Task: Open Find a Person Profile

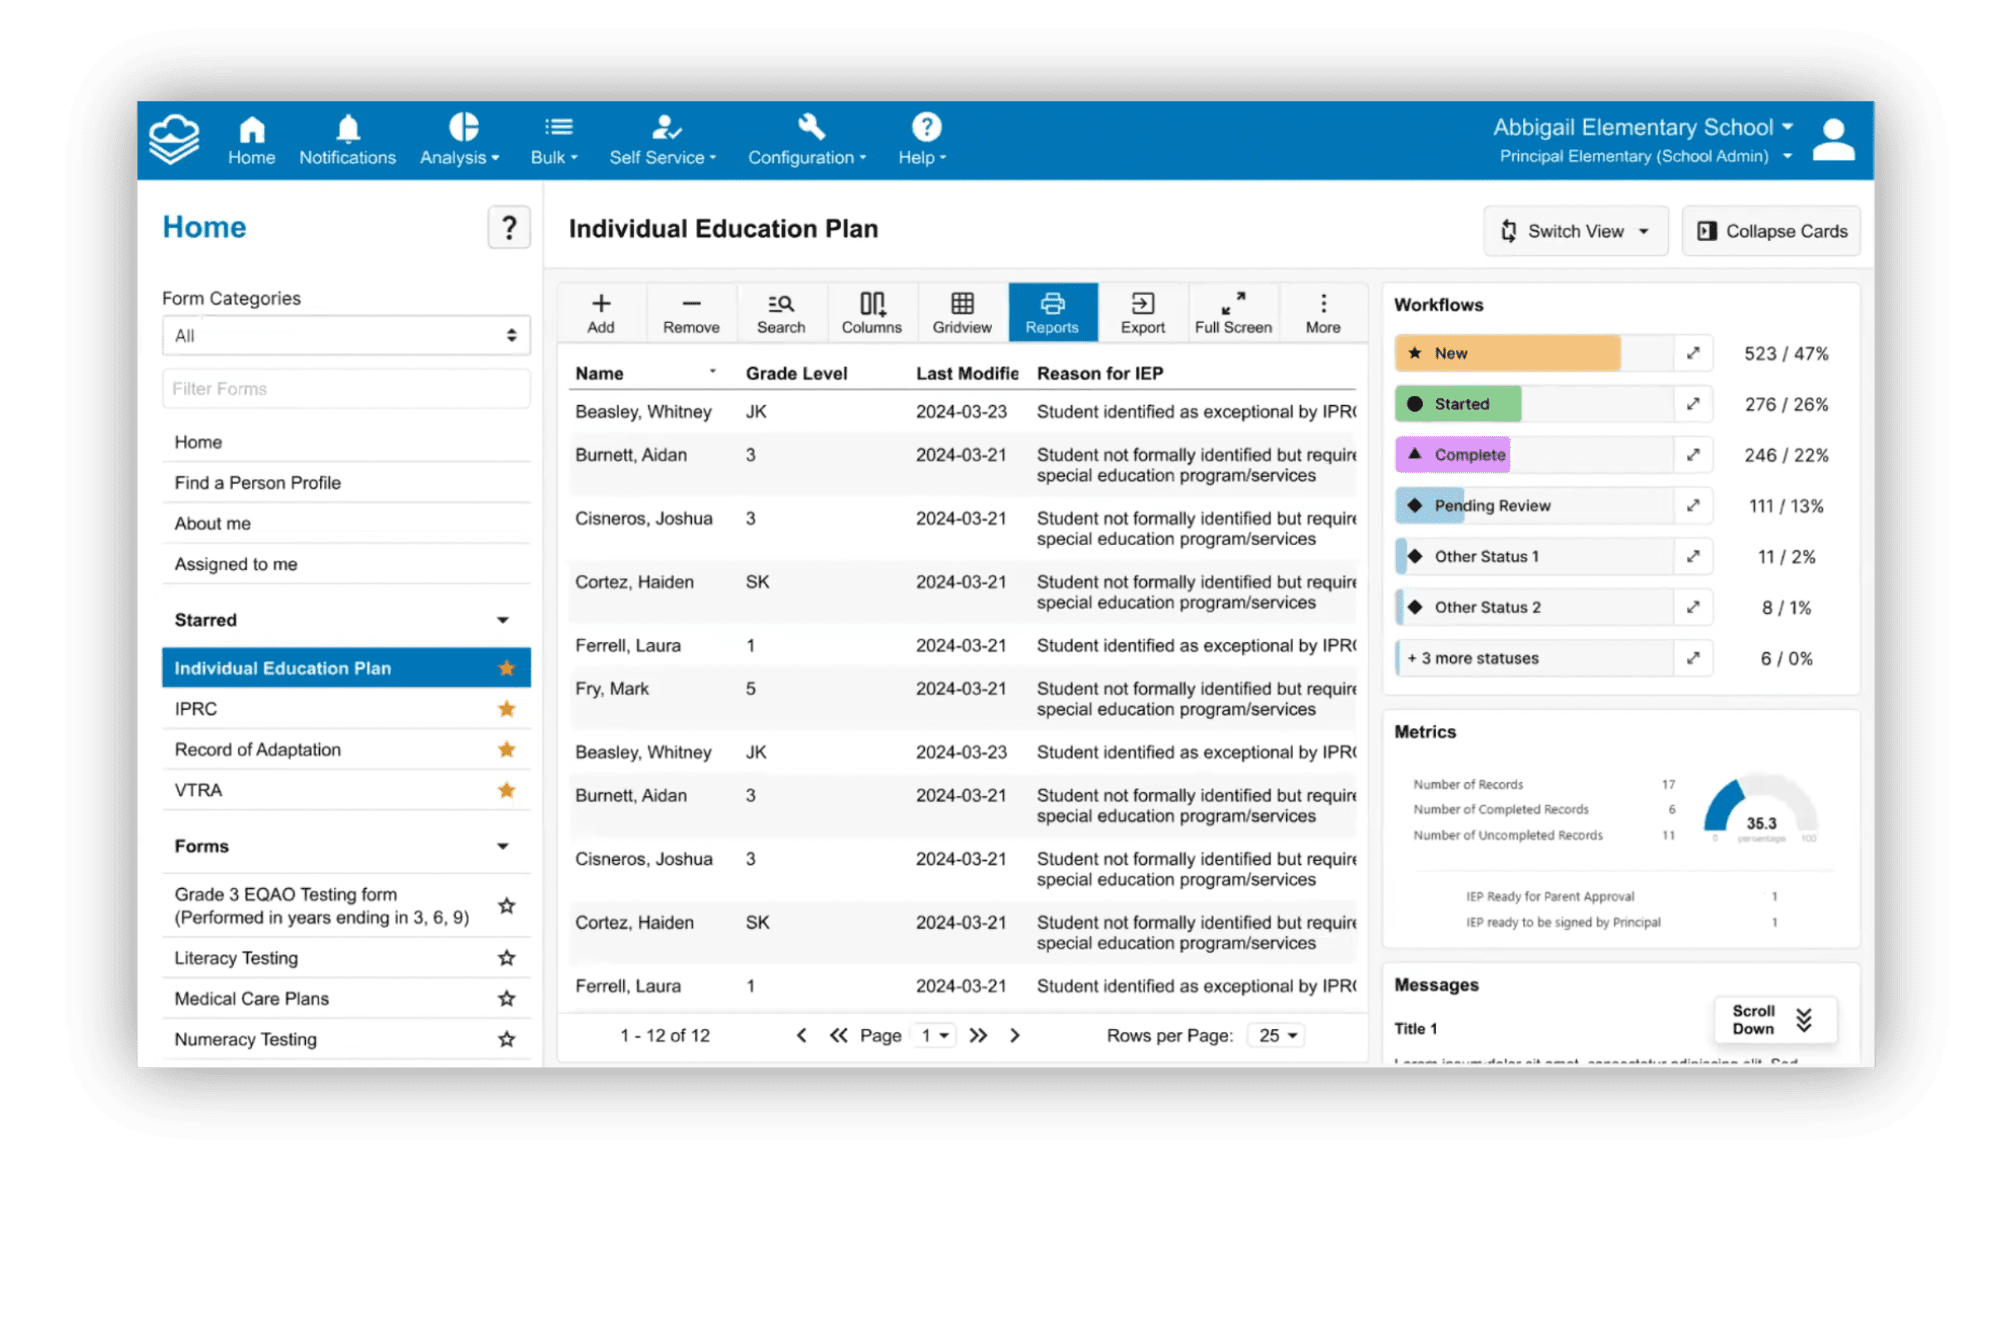Action: 346,483
